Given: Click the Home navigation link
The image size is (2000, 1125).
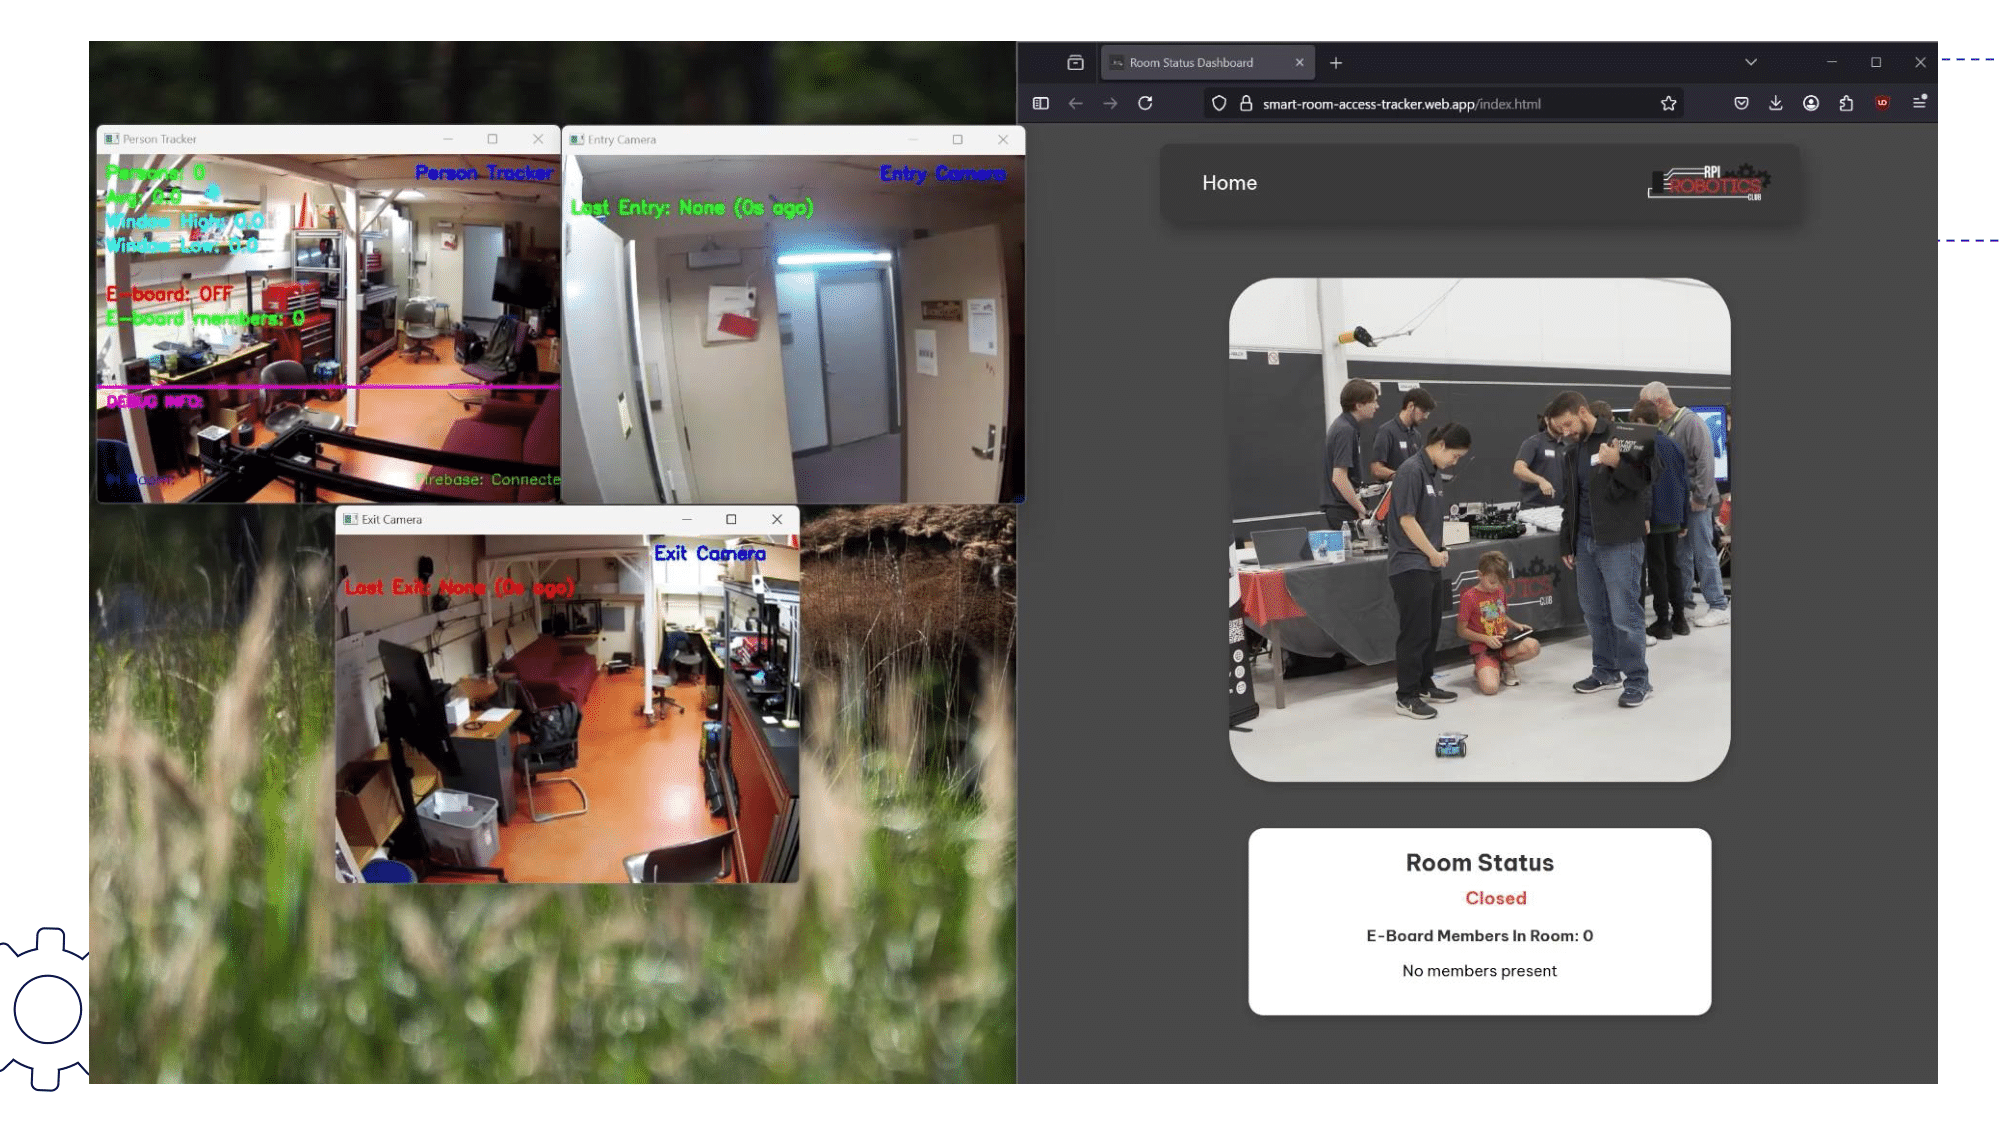Looking at the screenshot, I should click(x=1229, y=183).
